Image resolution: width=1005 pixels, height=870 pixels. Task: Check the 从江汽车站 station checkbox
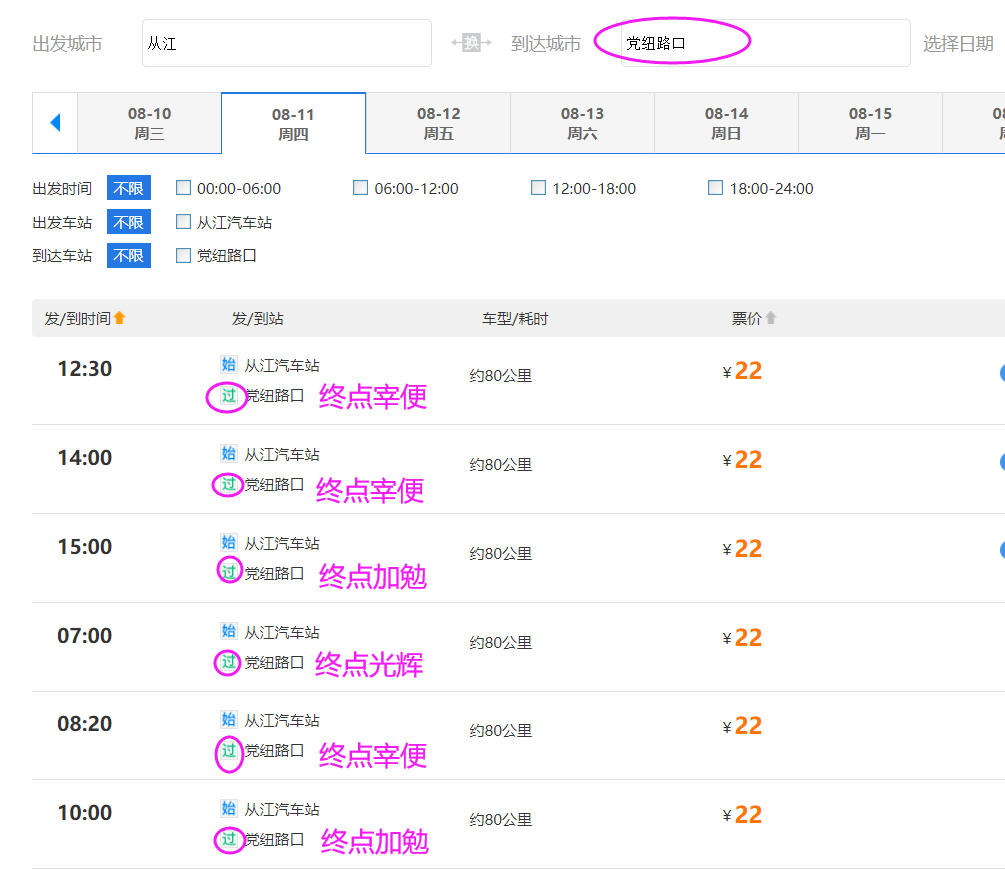pos(183,222)
